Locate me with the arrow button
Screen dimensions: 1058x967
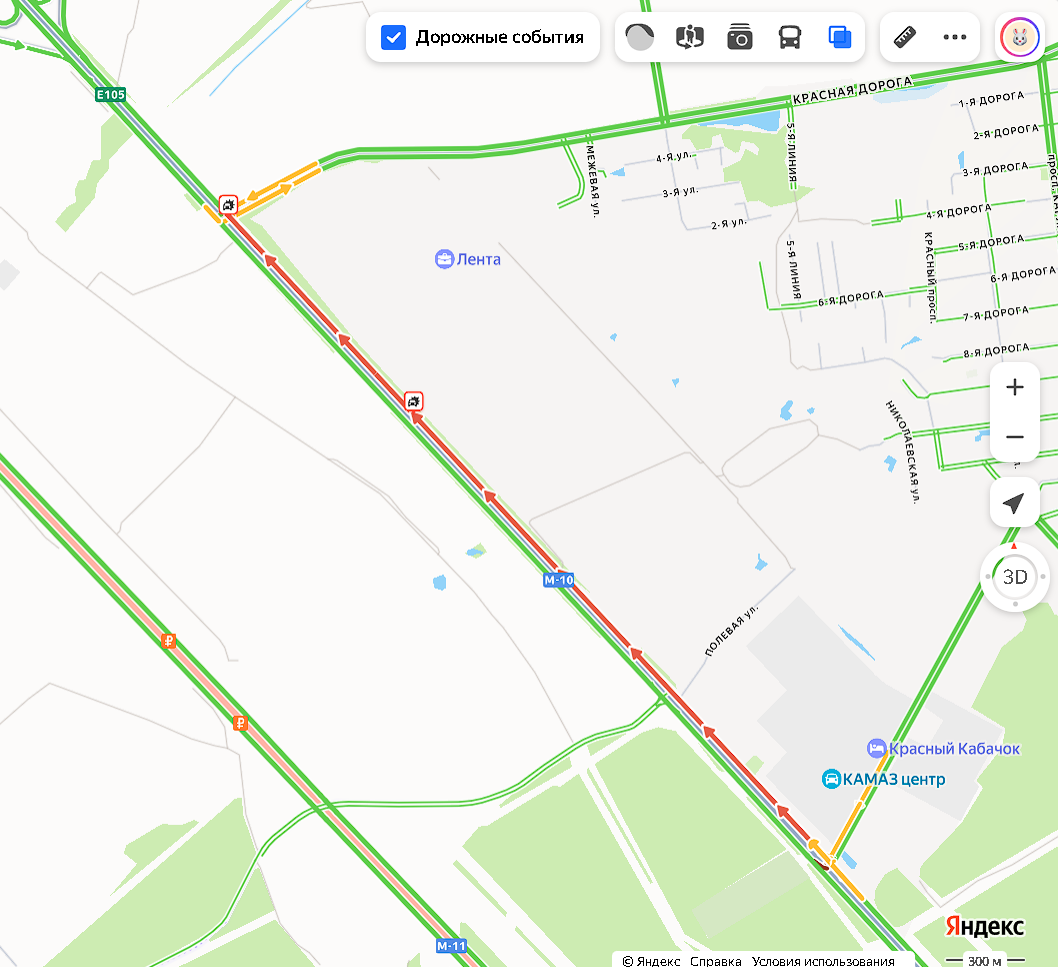coord(1014,503)
